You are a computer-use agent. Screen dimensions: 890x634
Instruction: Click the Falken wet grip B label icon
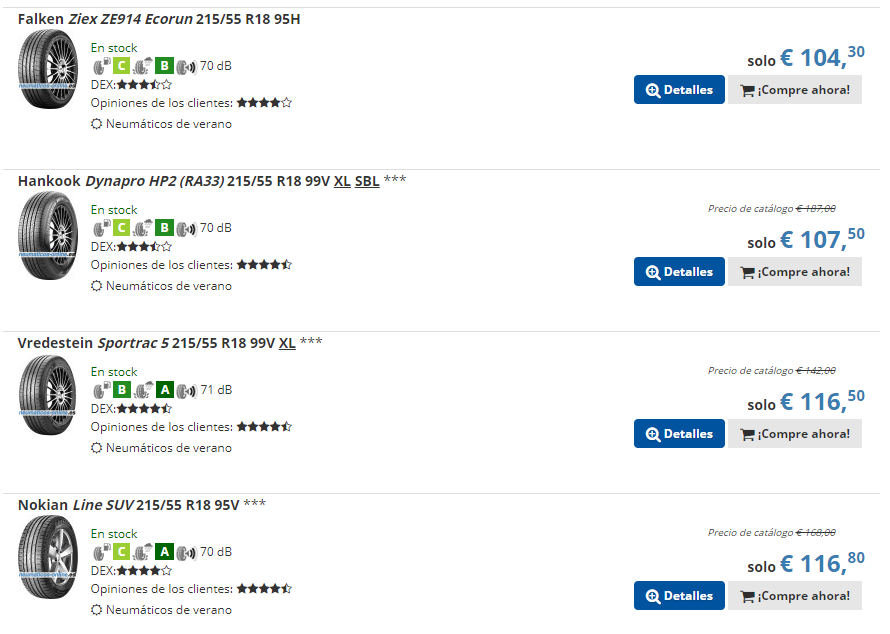click(164, 66)
